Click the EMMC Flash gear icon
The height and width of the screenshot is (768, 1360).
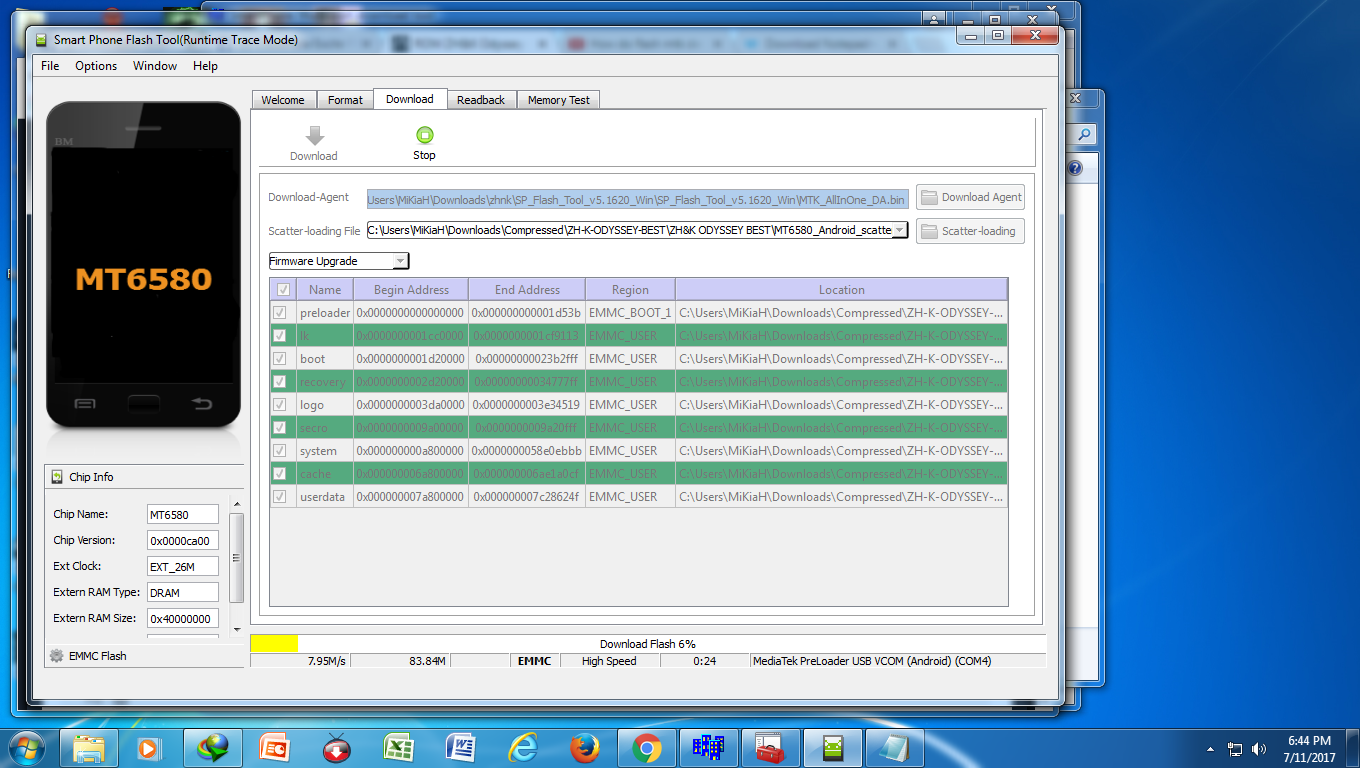56,656
